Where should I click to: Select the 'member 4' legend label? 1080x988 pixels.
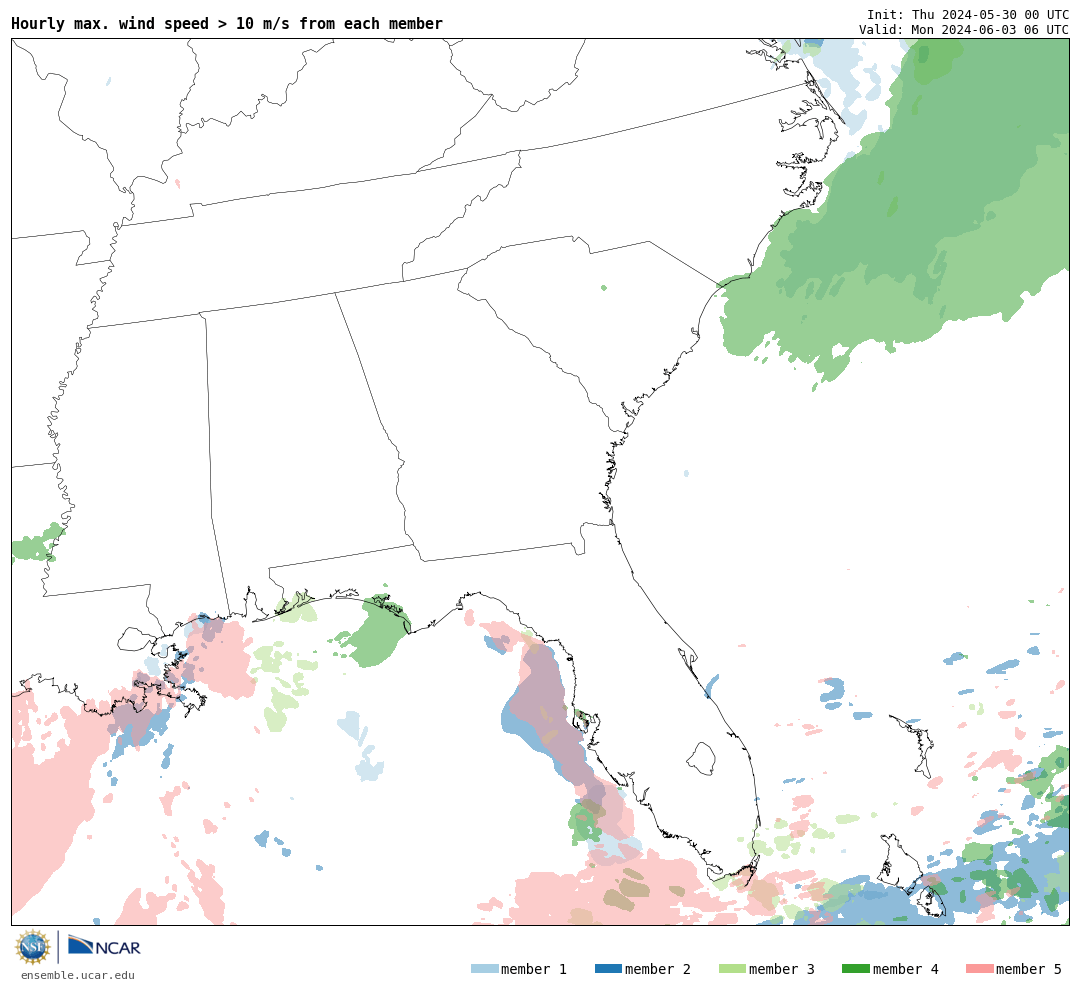[906, 969]
